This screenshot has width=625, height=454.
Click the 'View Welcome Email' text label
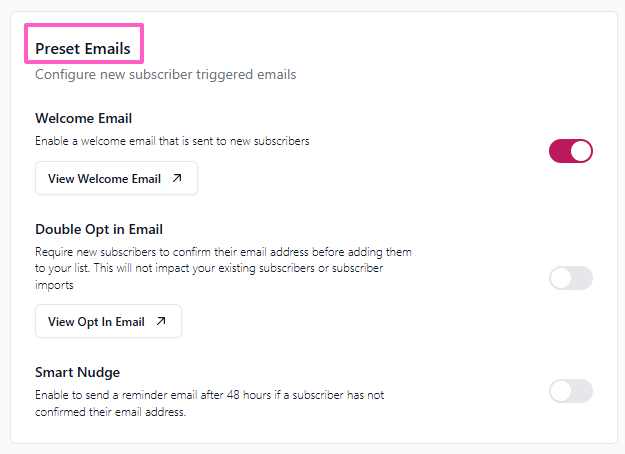104,179
